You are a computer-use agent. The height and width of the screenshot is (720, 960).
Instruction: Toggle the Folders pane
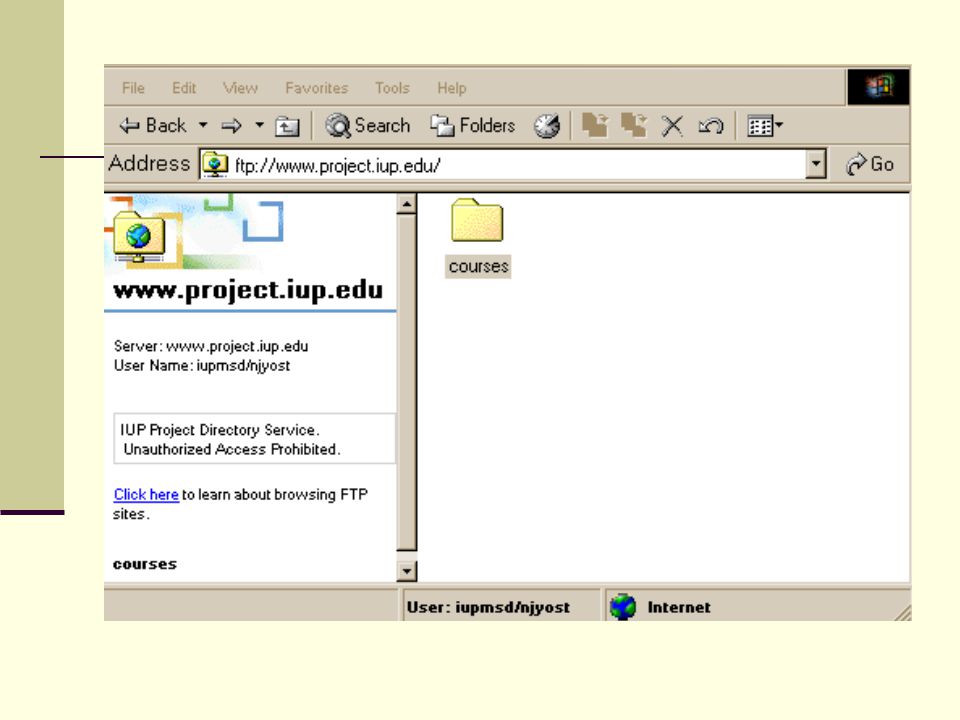click(x=473, y=126)
